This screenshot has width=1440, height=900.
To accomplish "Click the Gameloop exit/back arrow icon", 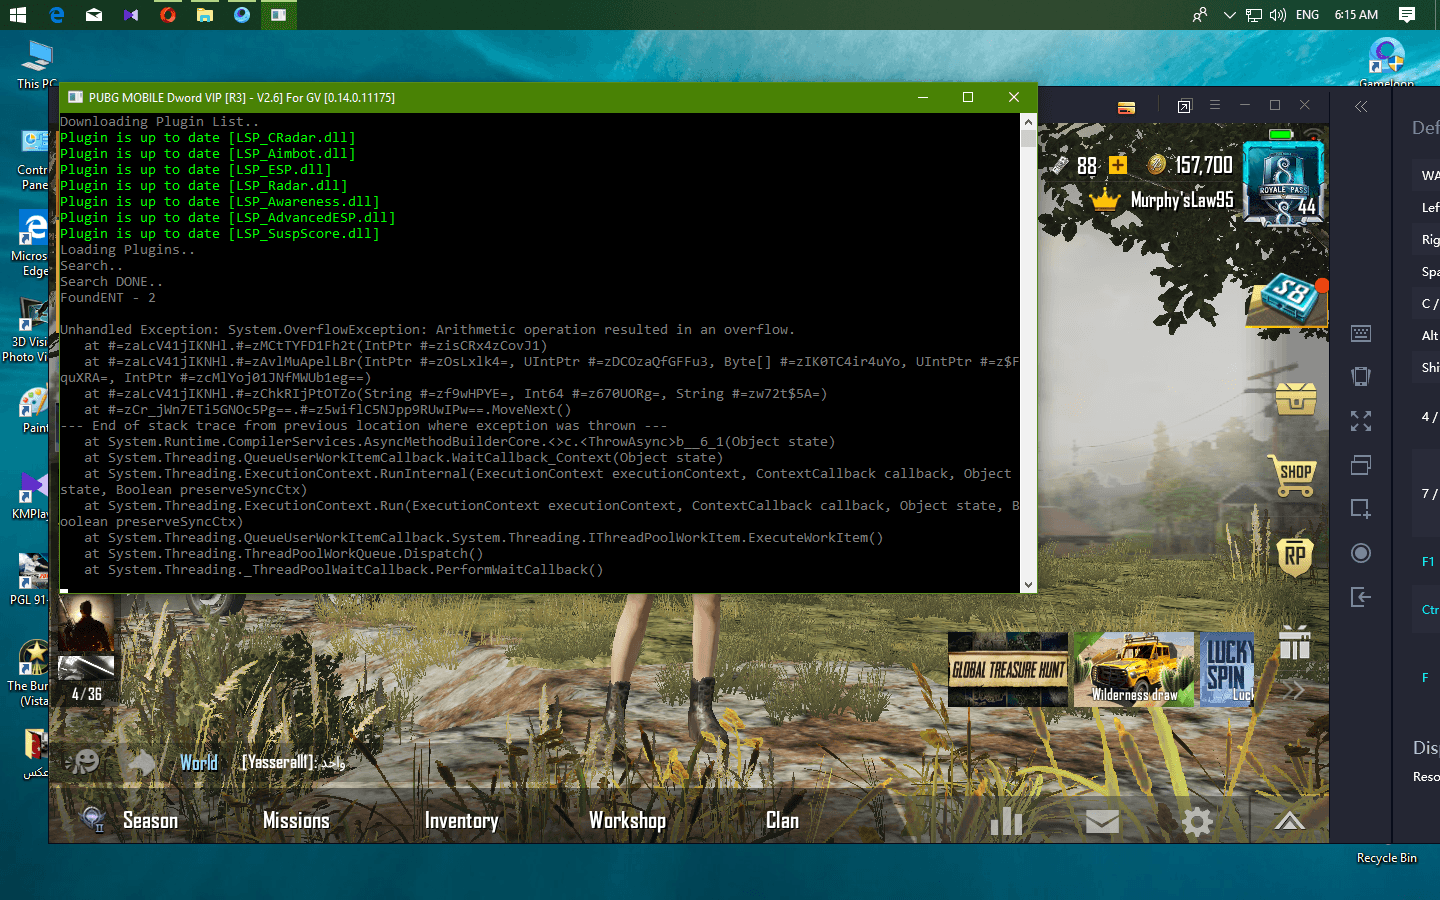I will [1361, 597].
